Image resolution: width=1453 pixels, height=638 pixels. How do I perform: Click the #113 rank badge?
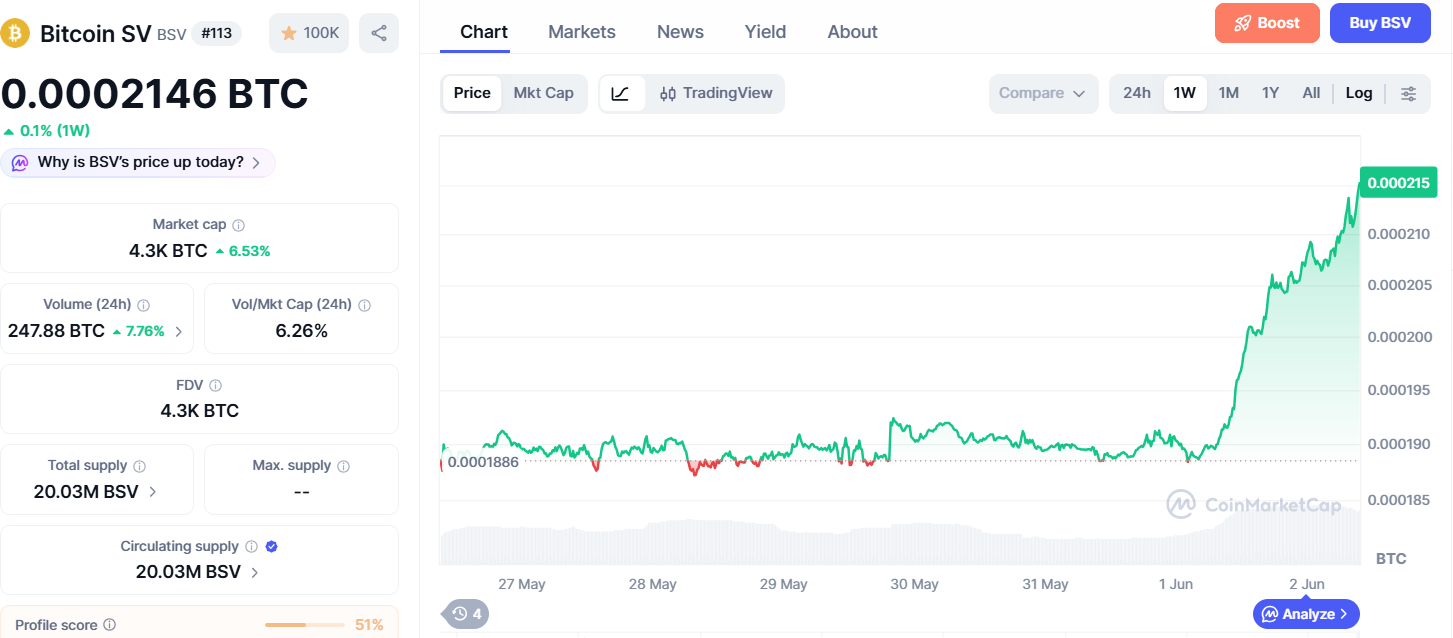click(217, 33)
